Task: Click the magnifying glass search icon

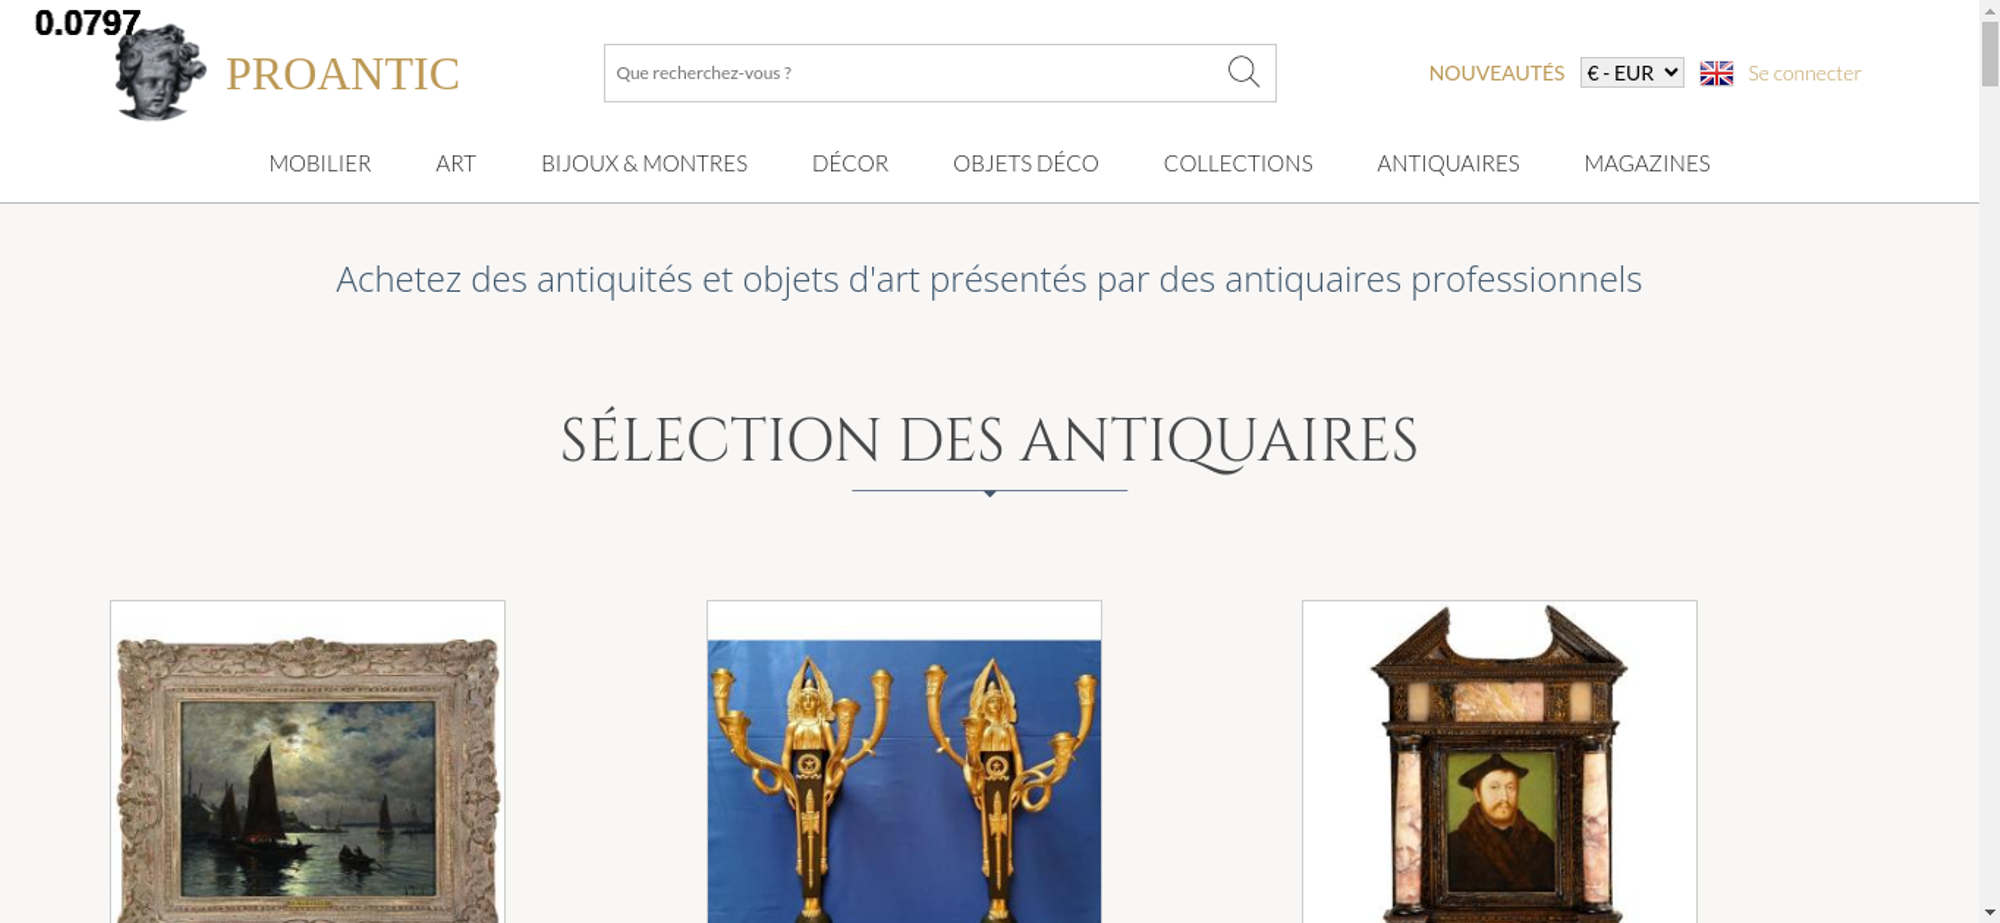Action: (1243, 72)
